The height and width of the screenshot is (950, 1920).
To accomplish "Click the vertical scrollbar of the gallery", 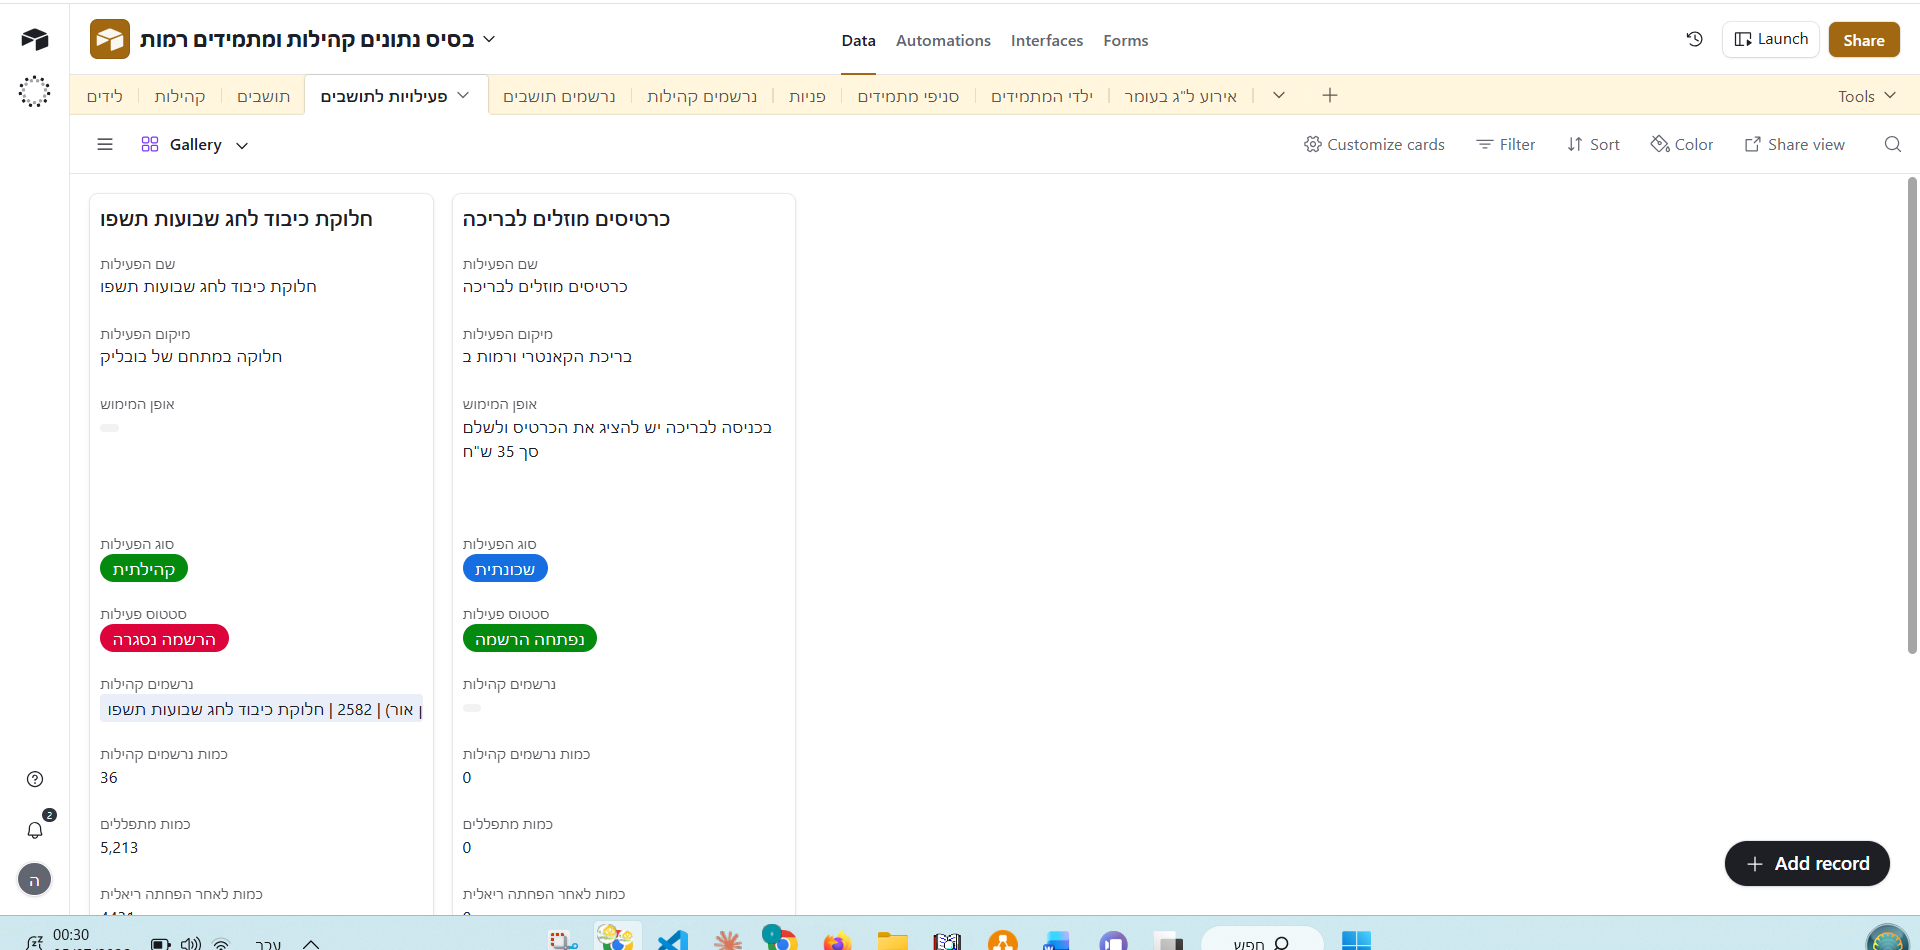I will pyautogui.click(x=1912, y=415).
